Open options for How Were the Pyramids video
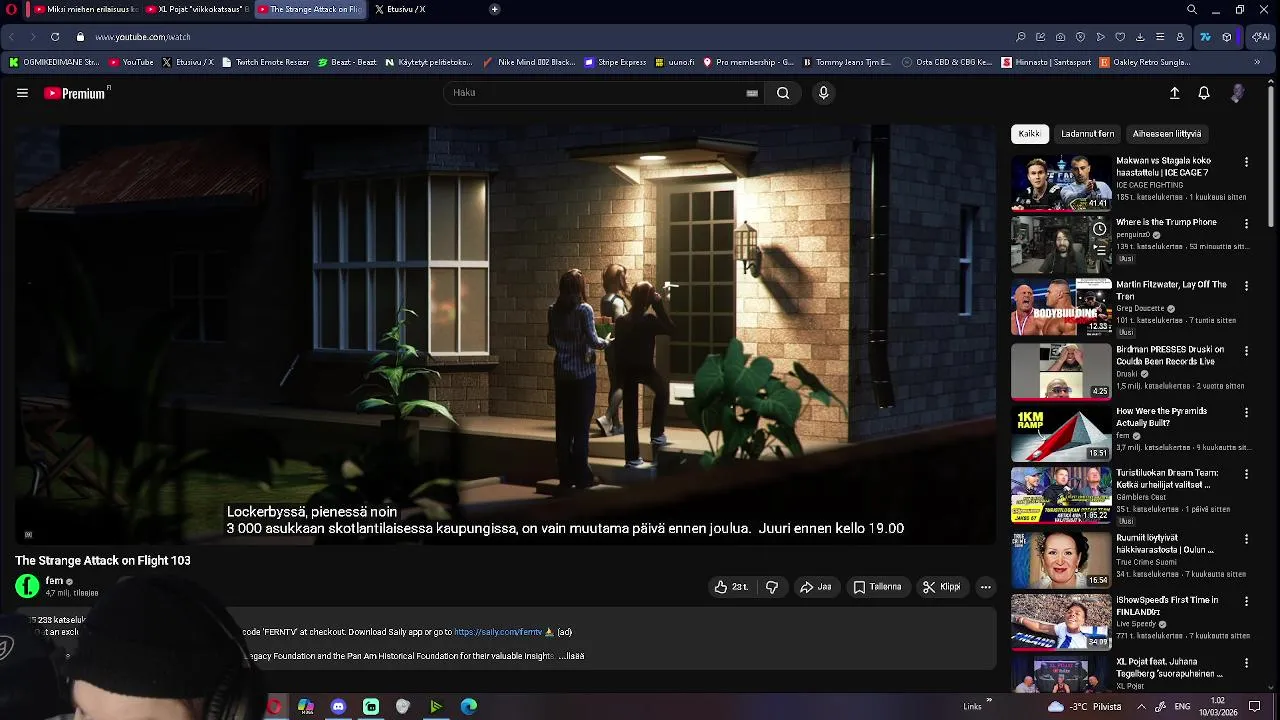The width and height of the screenshot is (1280, 720). [x=1246, y=413]
